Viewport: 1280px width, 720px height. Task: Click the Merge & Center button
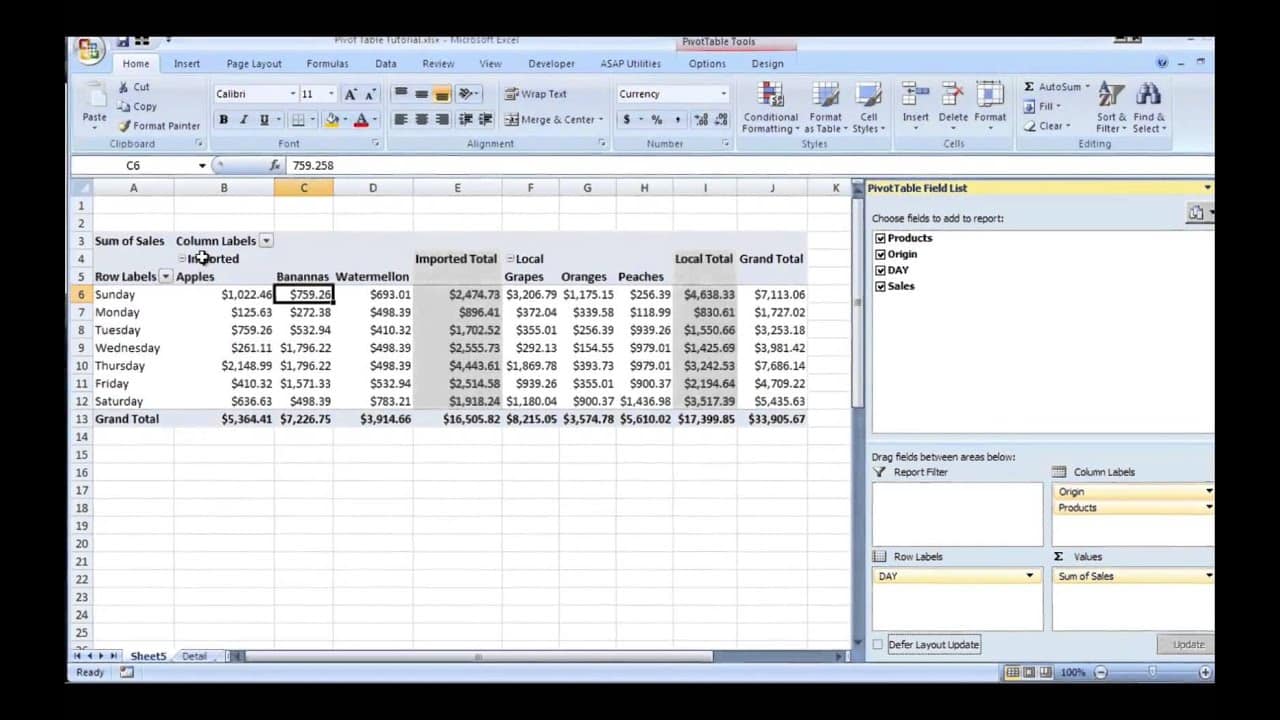pyautogui.click(x=553, y=120)
